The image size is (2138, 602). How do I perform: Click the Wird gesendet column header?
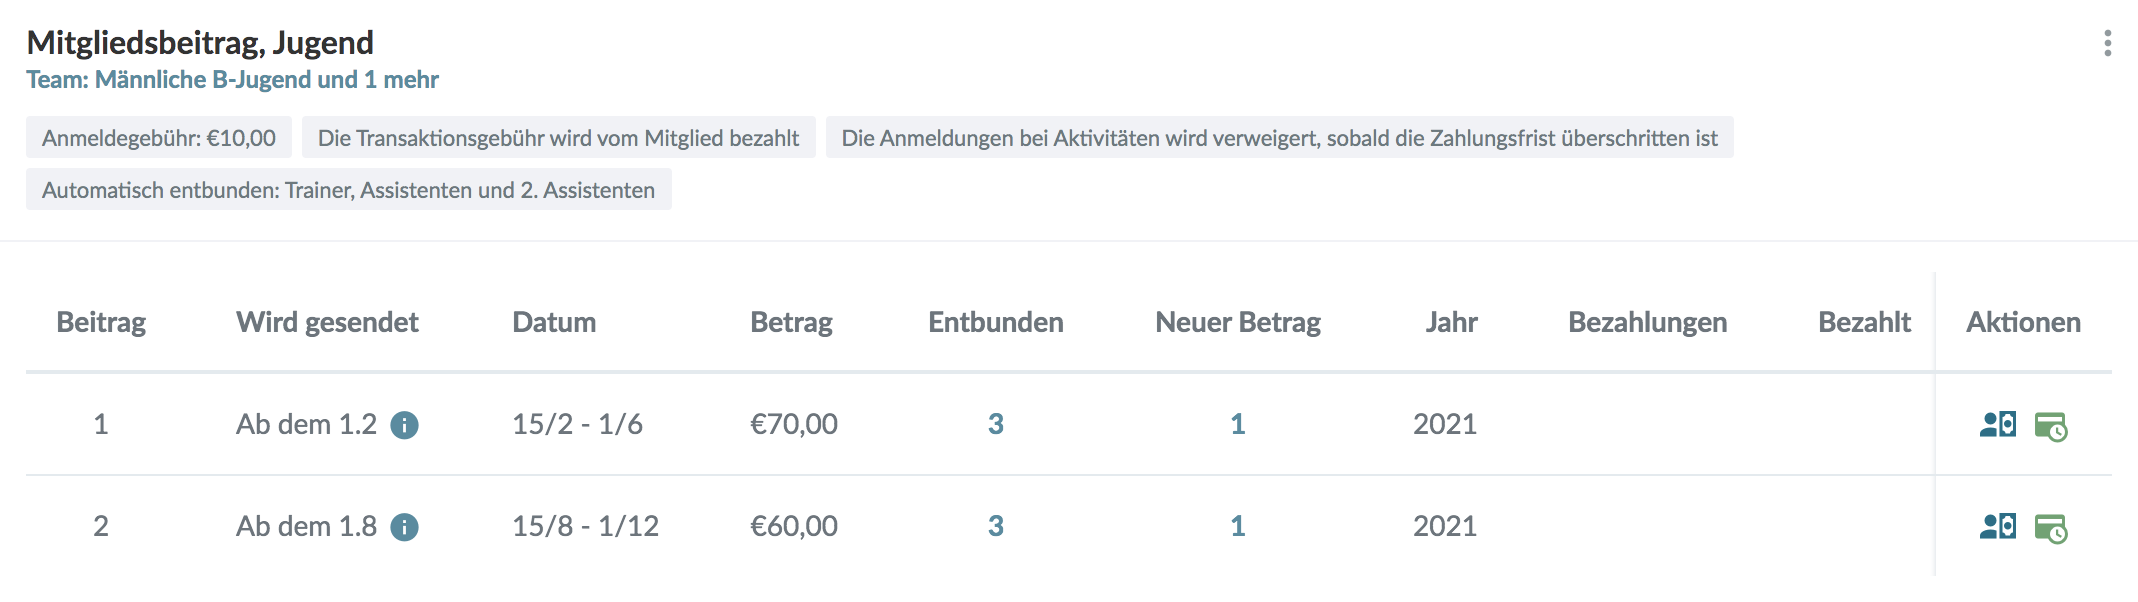click(x=327, y=322)
